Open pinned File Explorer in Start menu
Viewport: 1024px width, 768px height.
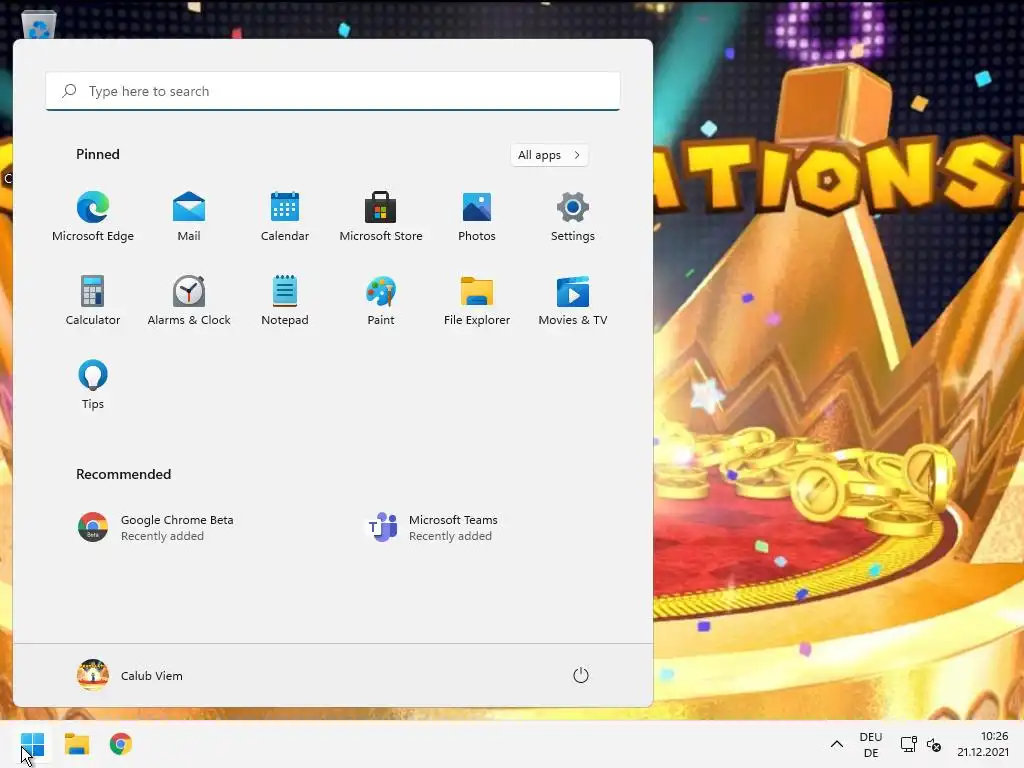[477, 300]
